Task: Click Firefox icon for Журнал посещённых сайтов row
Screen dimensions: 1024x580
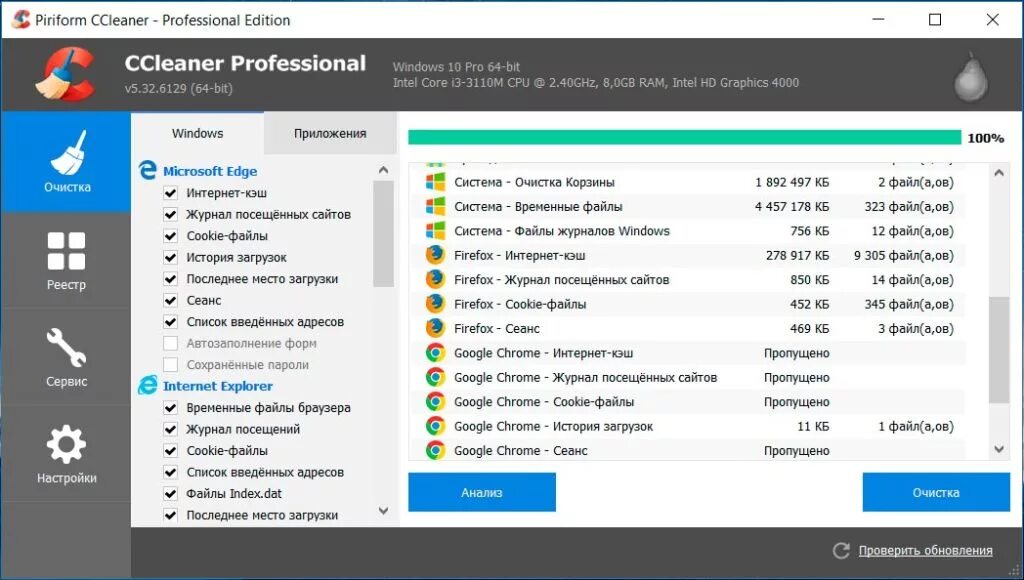Action: click(x=435, y=280)
